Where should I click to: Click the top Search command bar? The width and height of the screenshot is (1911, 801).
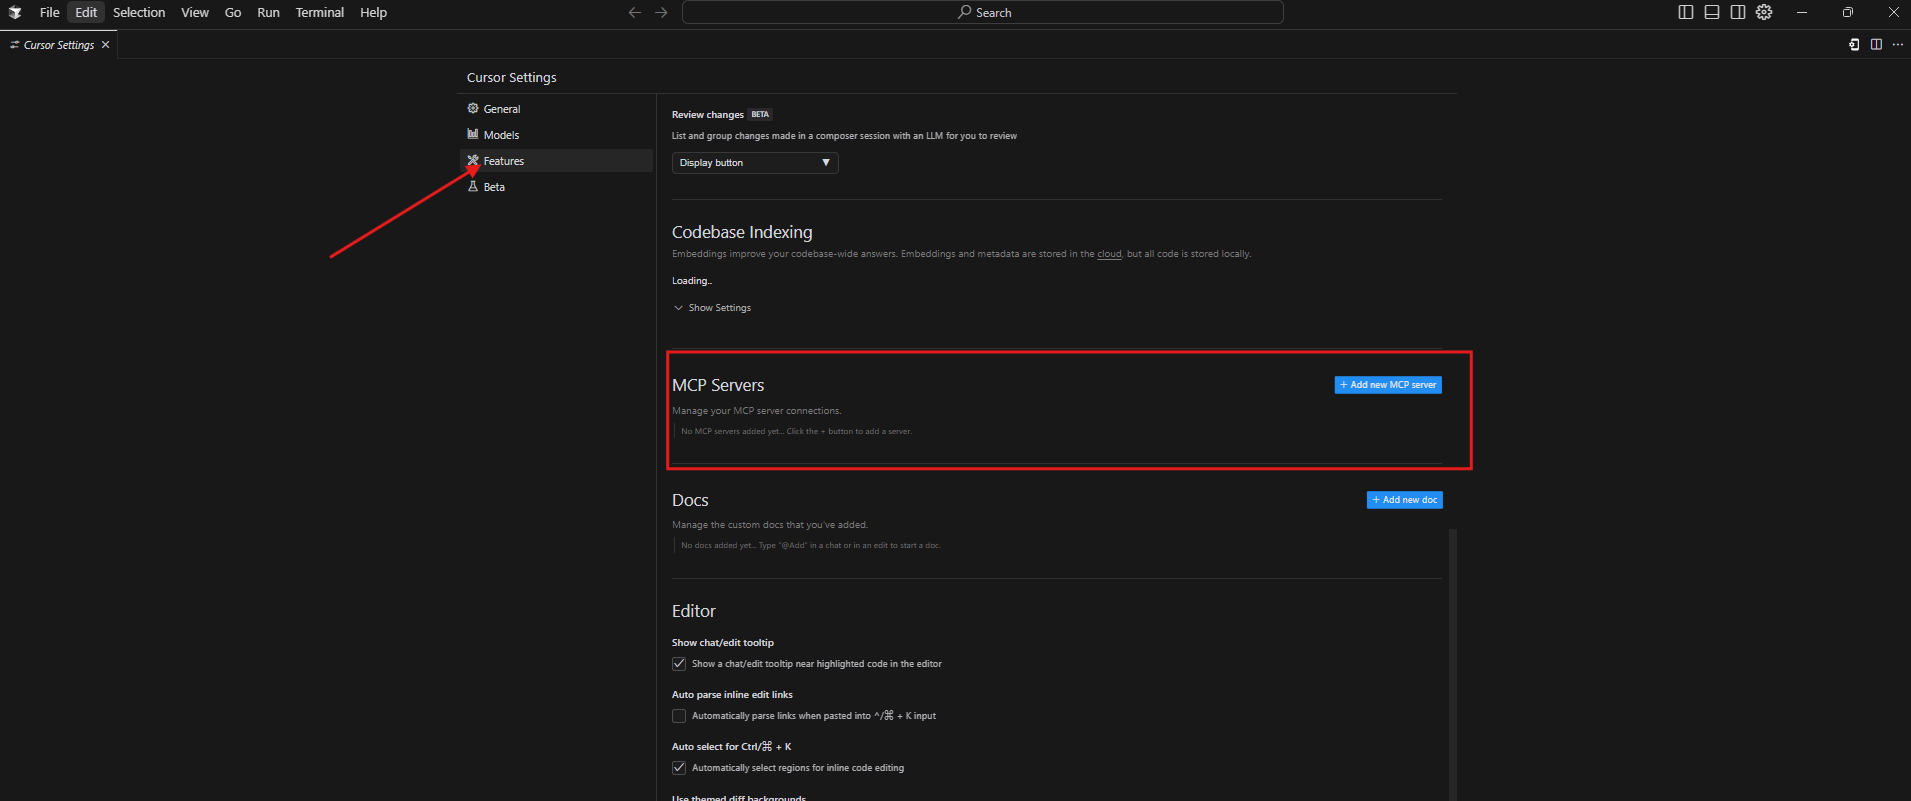pyautogui.click(x=983, y=12)
